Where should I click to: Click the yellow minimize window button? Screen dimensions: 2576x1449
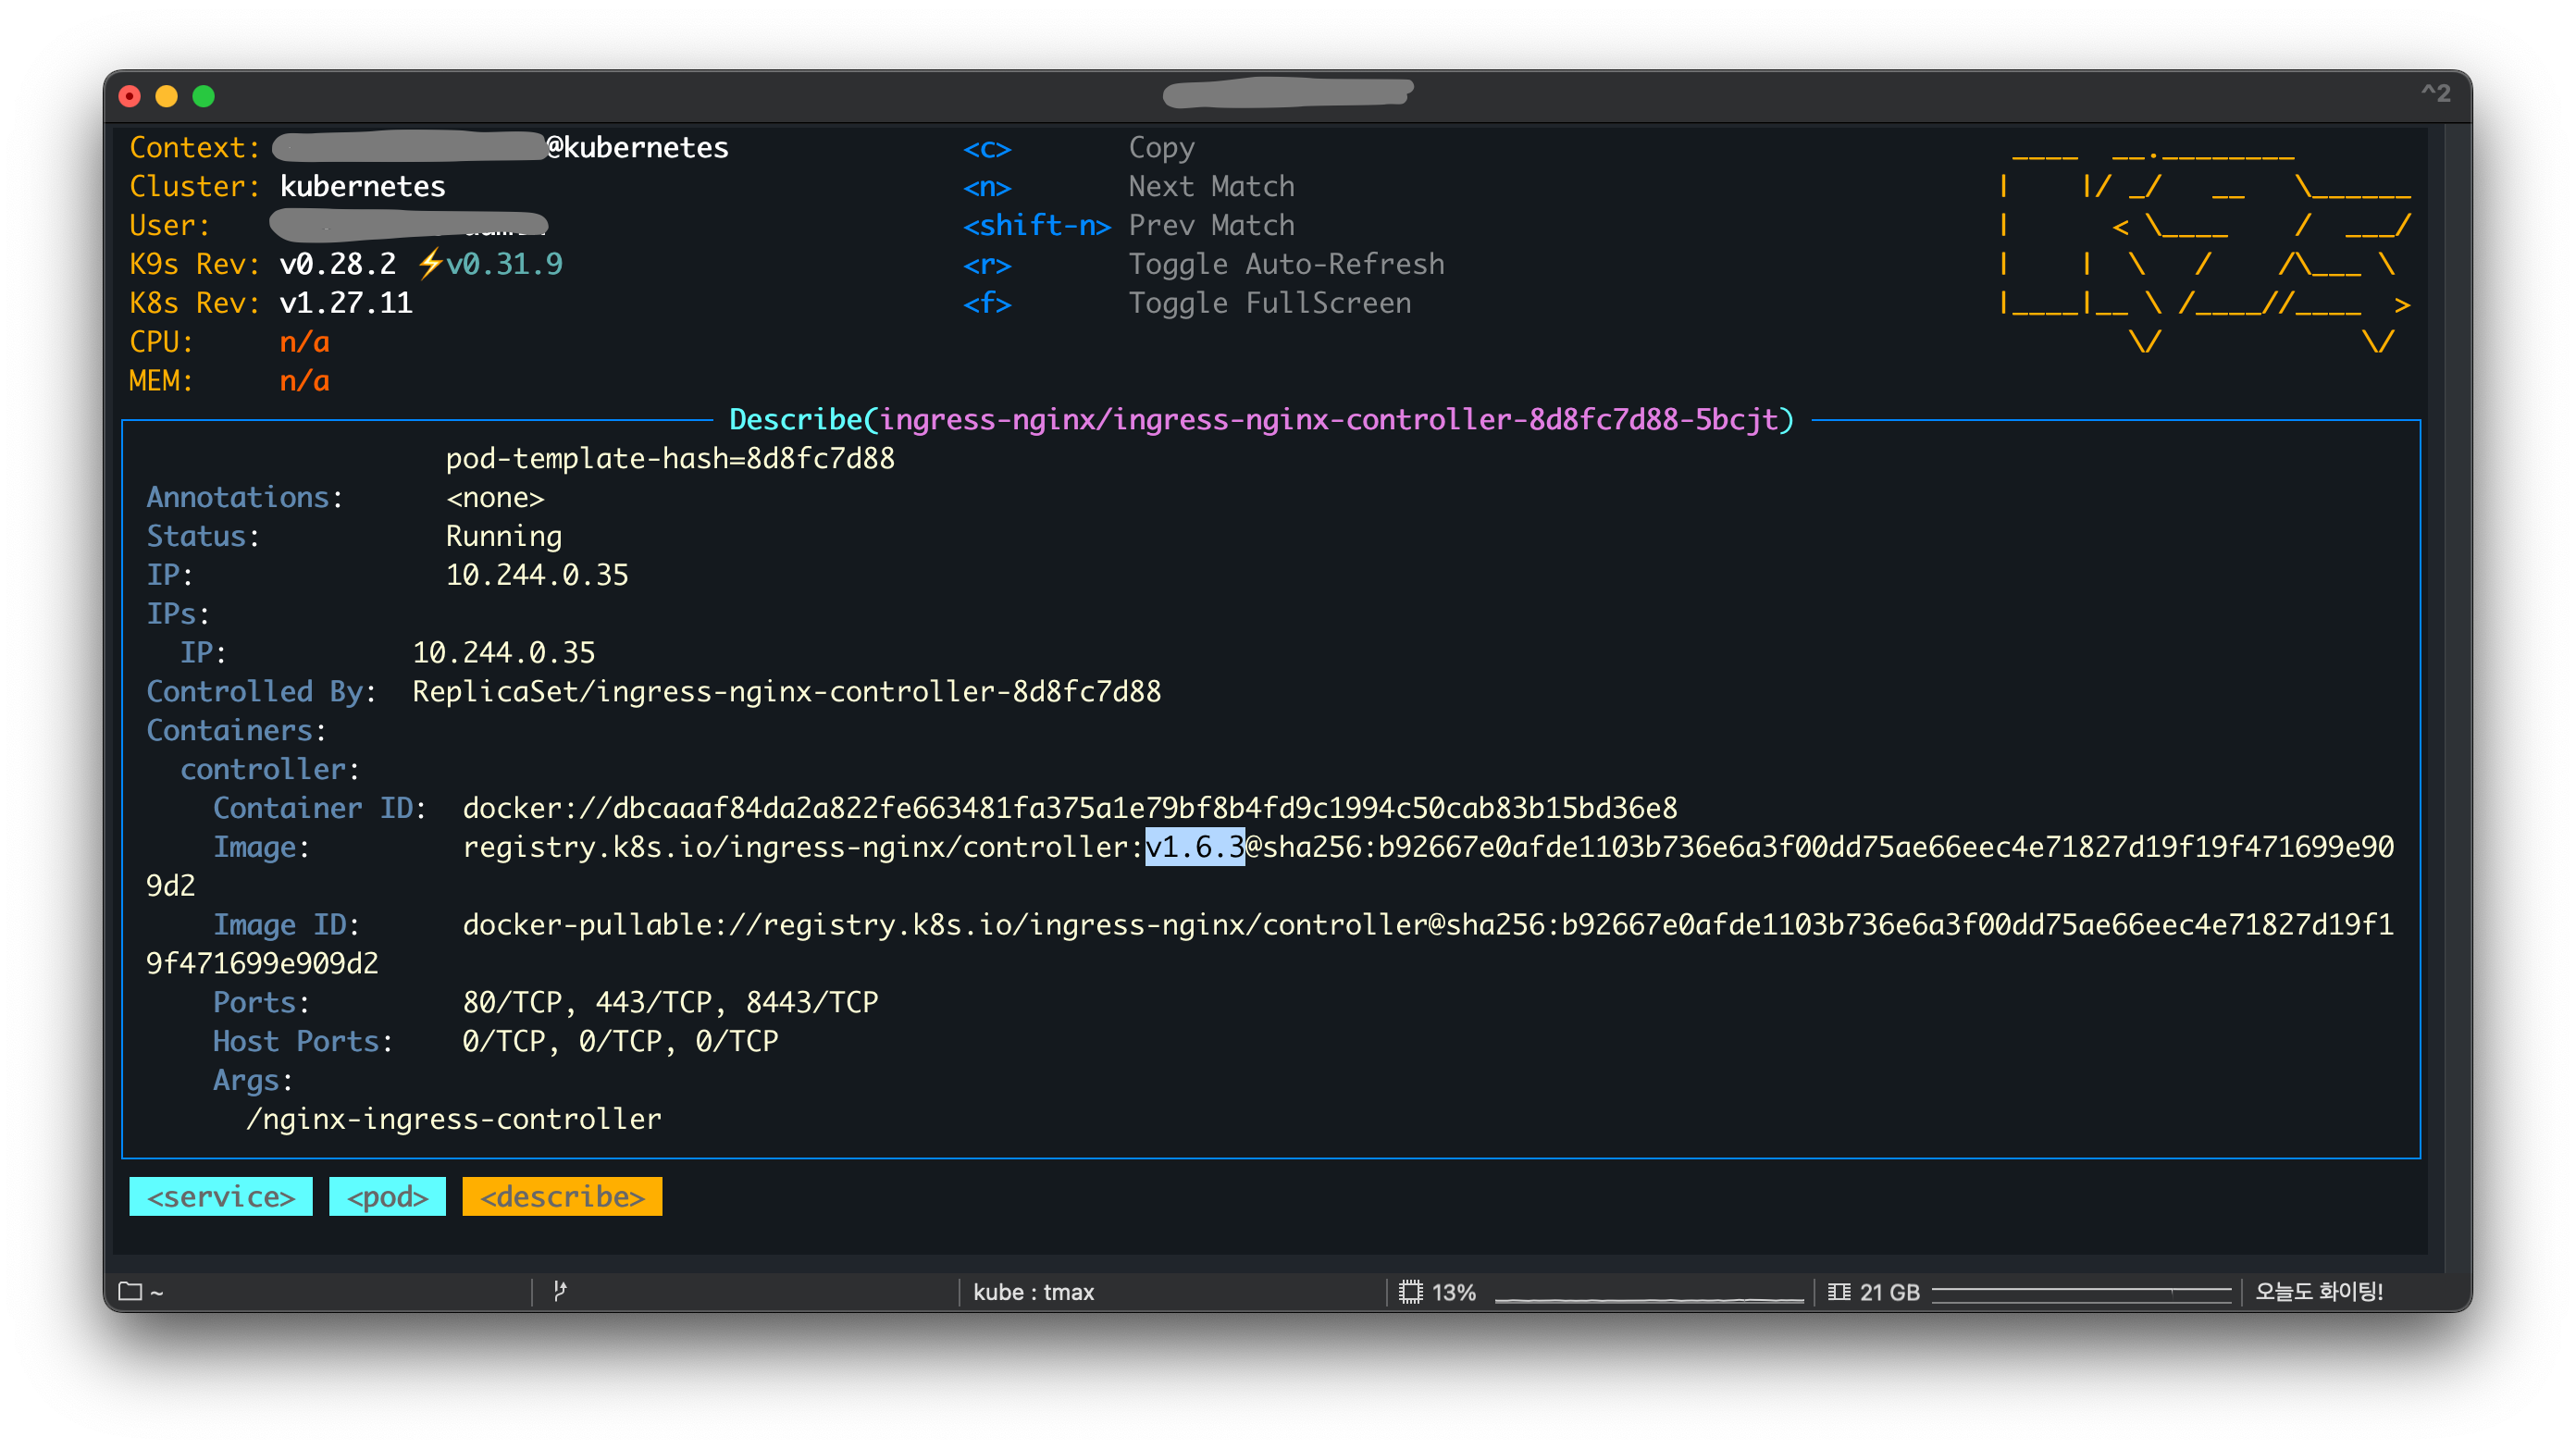pos(167,96)
